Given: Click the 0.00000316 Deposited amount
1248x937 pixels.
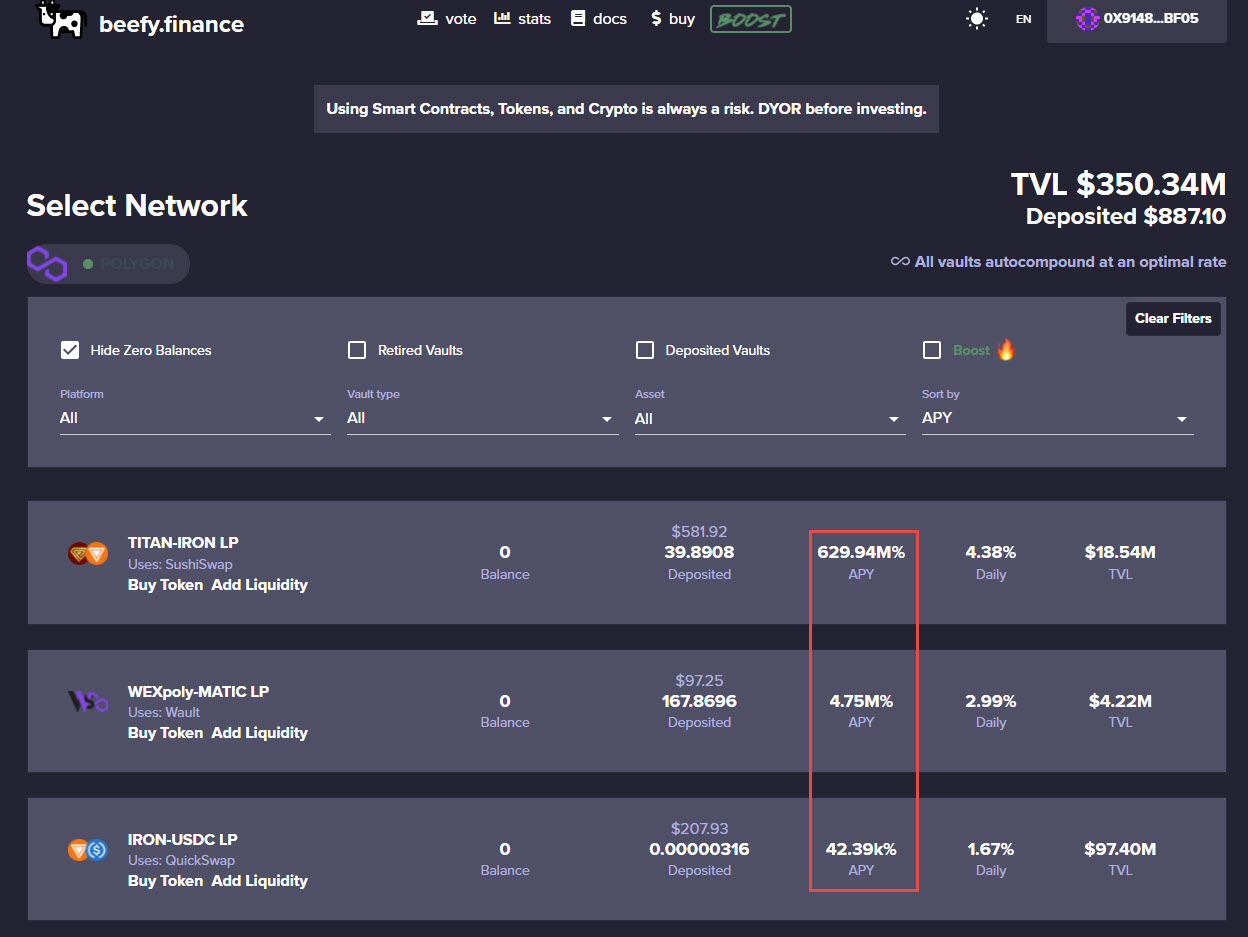Looking at the screenshot, I should click(x=699, y=849).
